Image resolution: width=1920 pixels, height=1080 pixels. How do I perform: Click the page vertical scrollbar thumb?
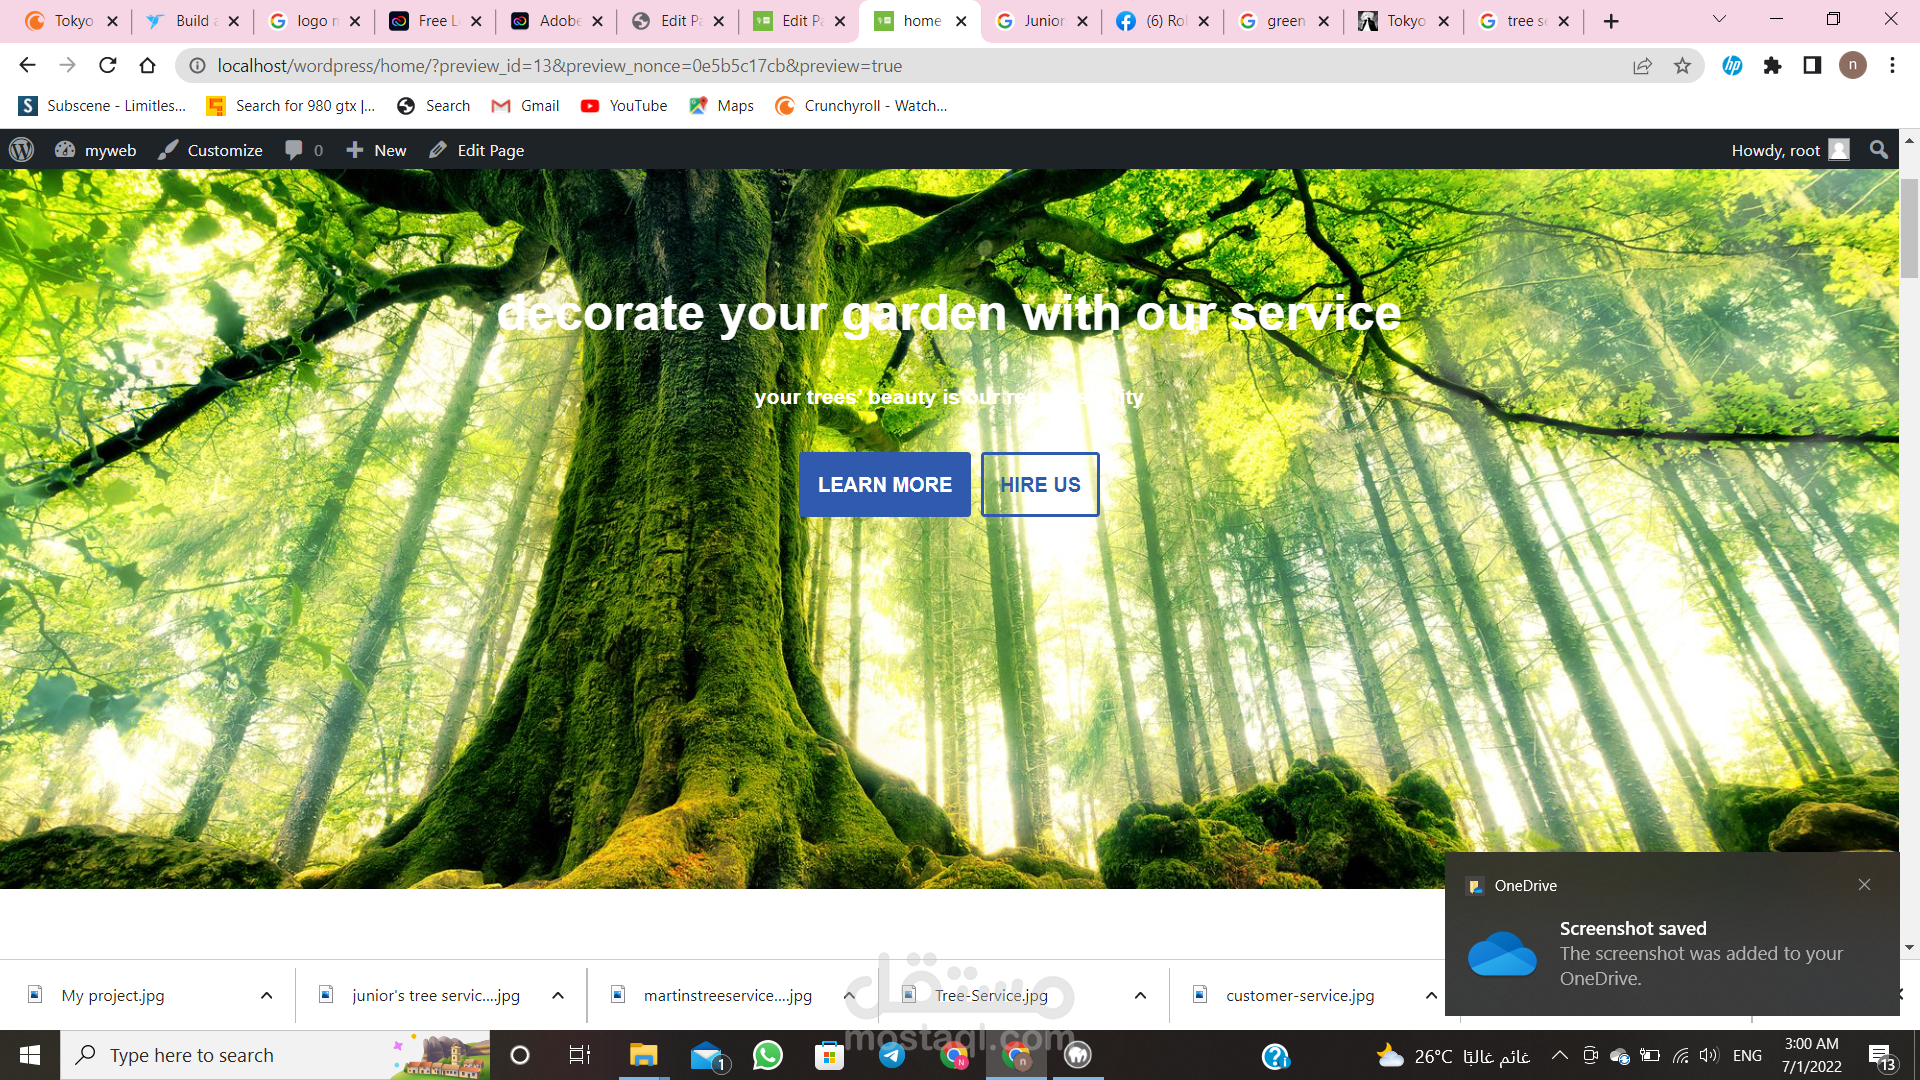tap(1909, 230)
